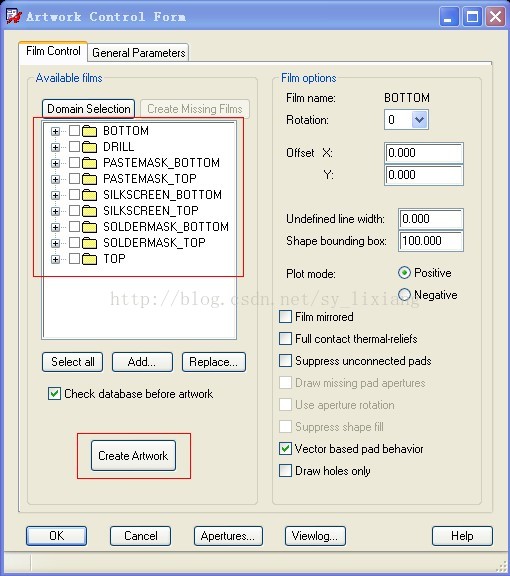This screenshot has width=510, height=576.
Task: Check the DRILL film checkbox
Action: [x=75, y=147]
